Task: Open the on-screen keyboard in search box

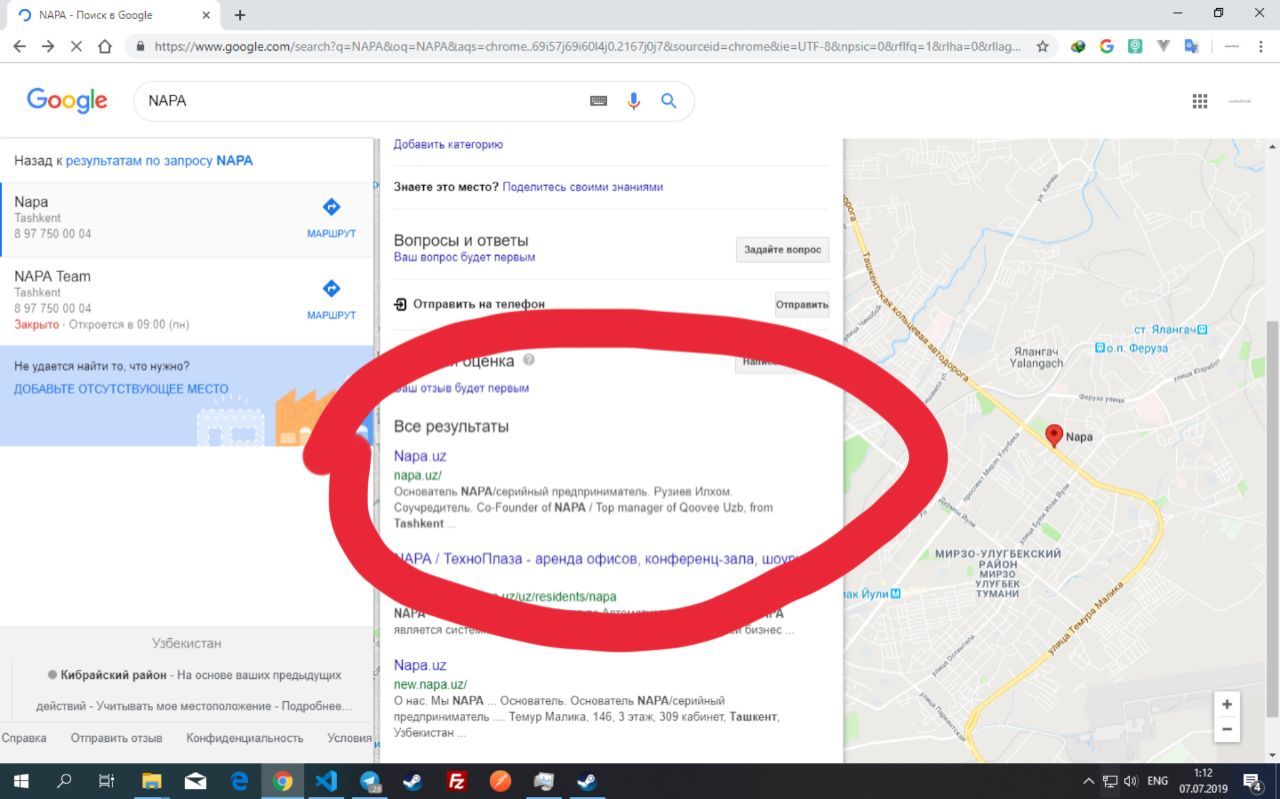Action: click(x=598, y=101)
